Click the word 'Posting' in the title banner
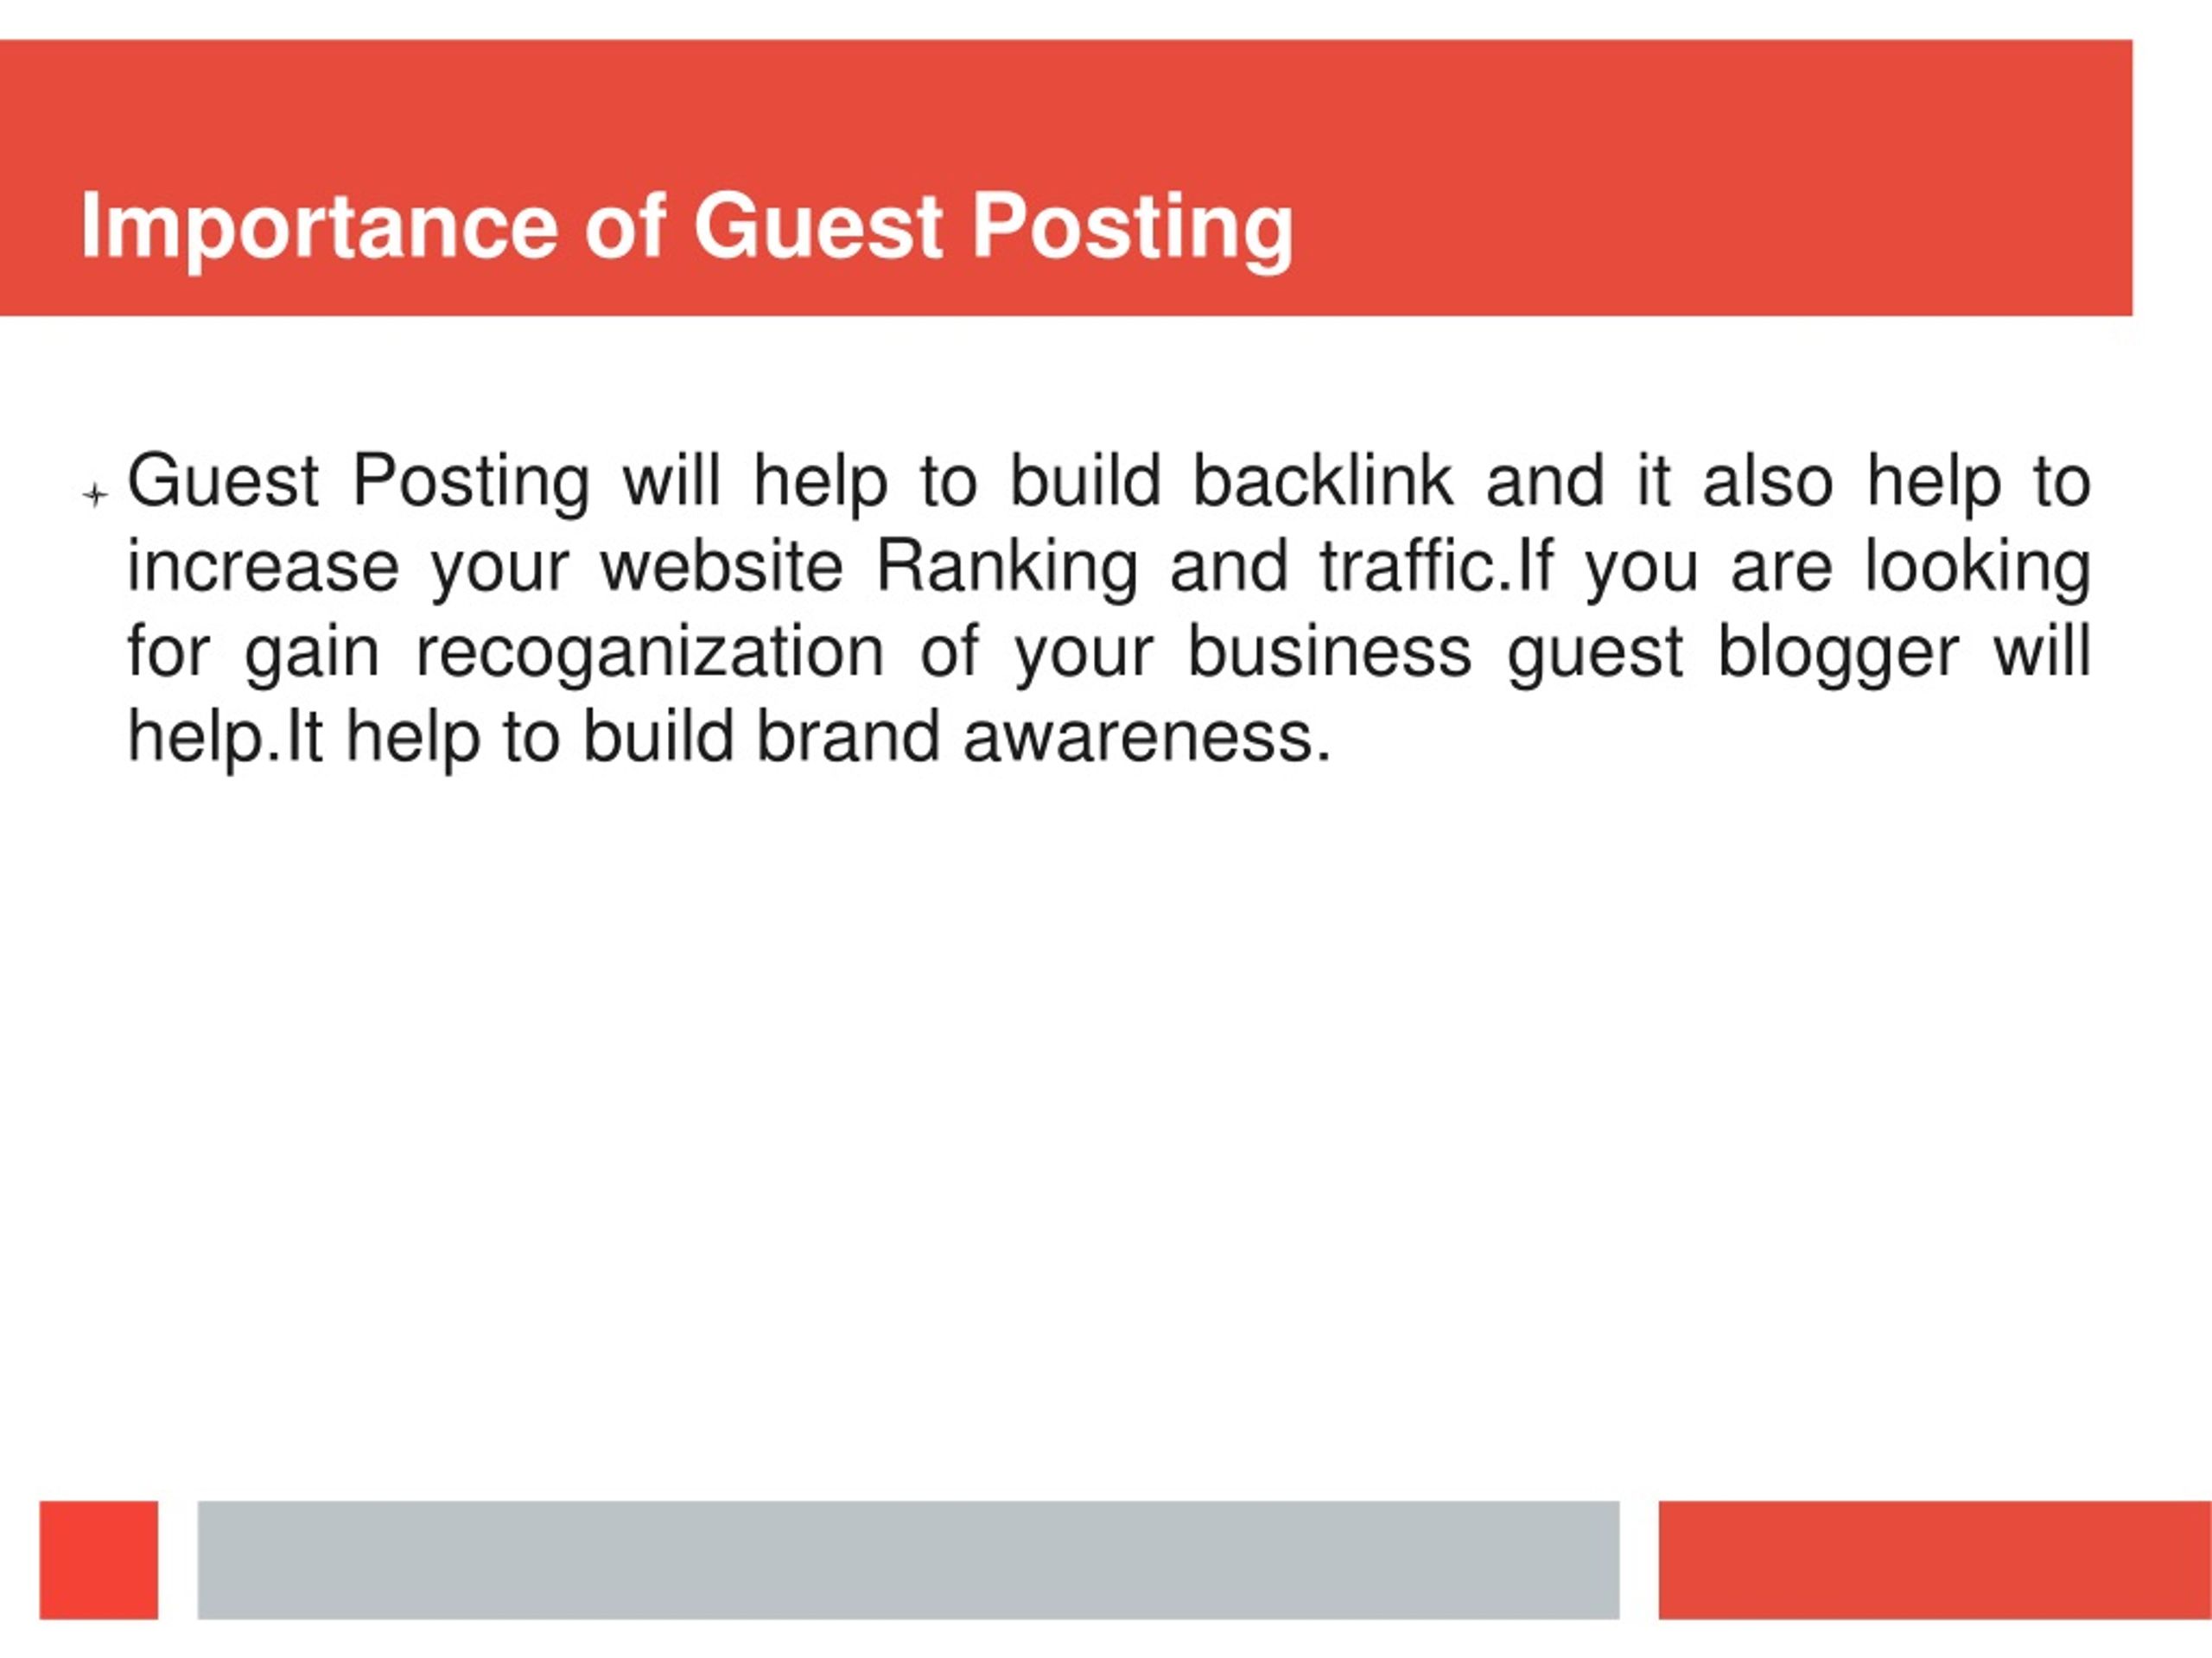The image size is (2212, 1658). pyautogui.click(x=1133, y=229)
